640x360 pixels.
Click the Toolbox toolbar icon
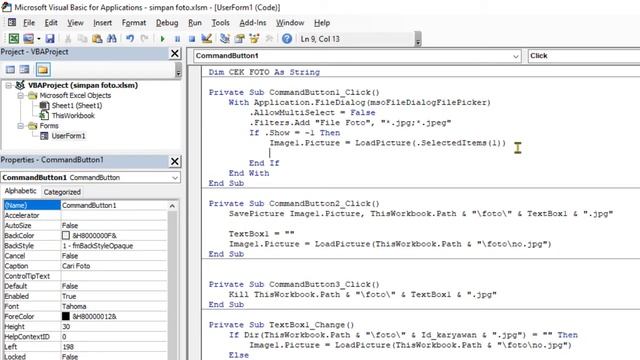269,39
